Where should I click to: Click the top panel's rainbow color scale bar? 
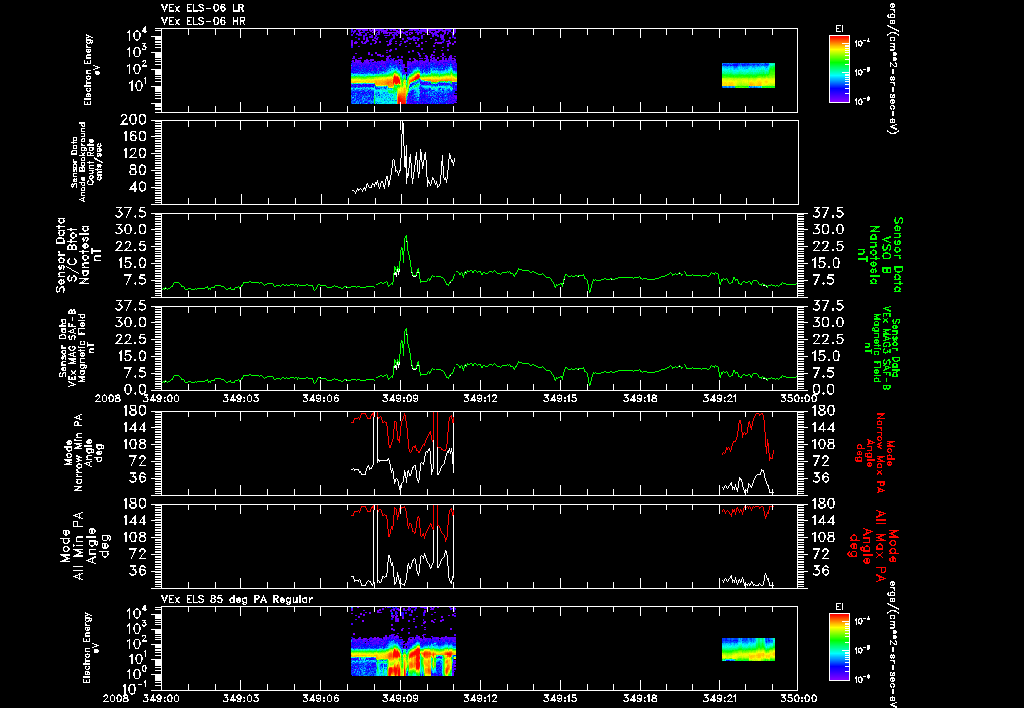[x=839, y=69]
